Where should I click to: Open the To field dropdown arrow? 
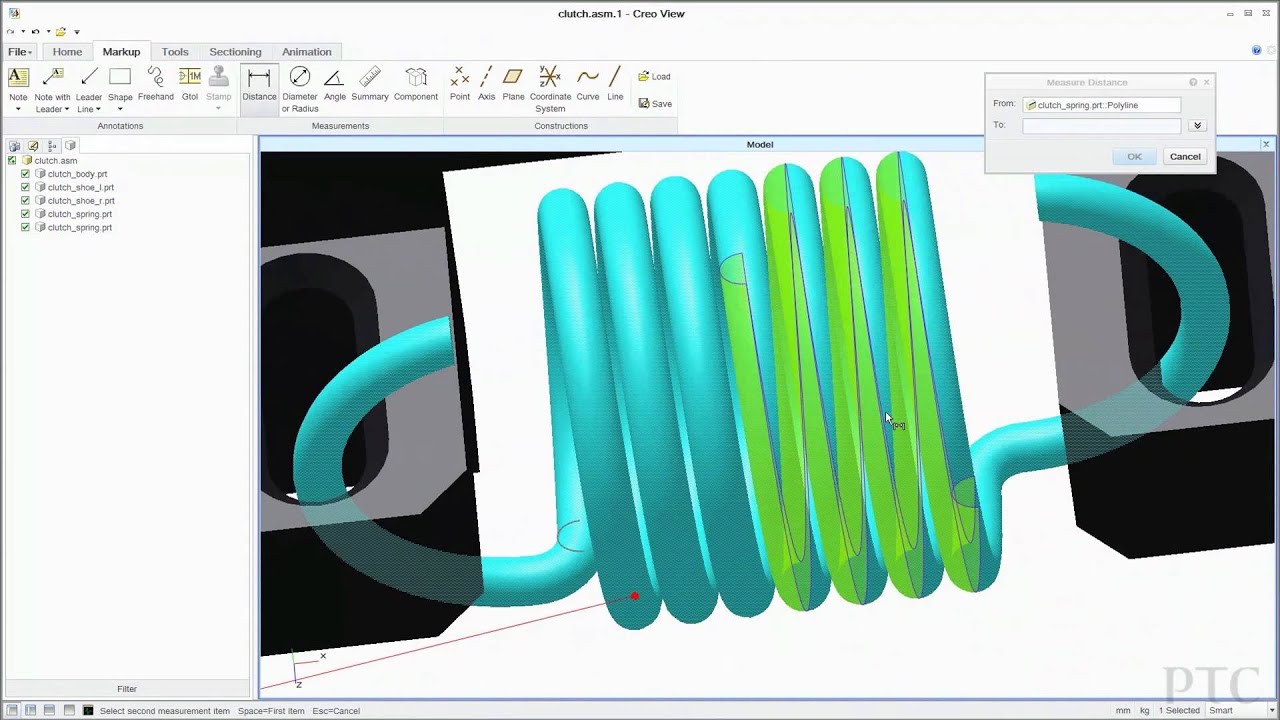[1197, 126]
